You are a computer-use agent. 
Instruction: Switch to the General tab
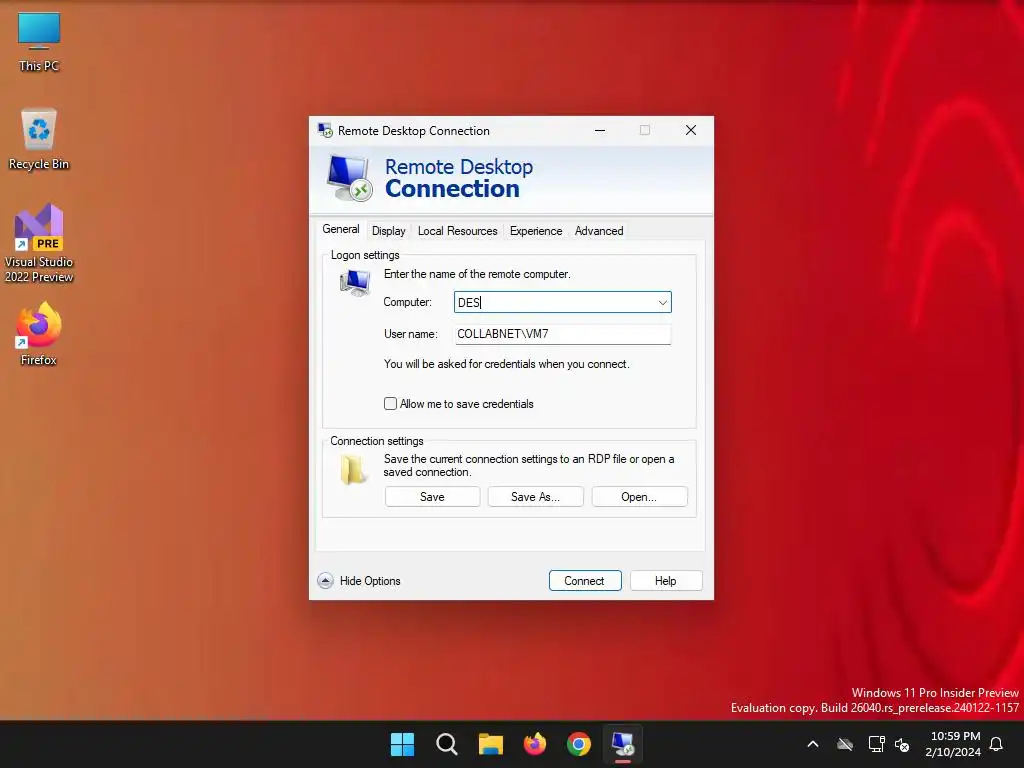(x=341, y=229)
